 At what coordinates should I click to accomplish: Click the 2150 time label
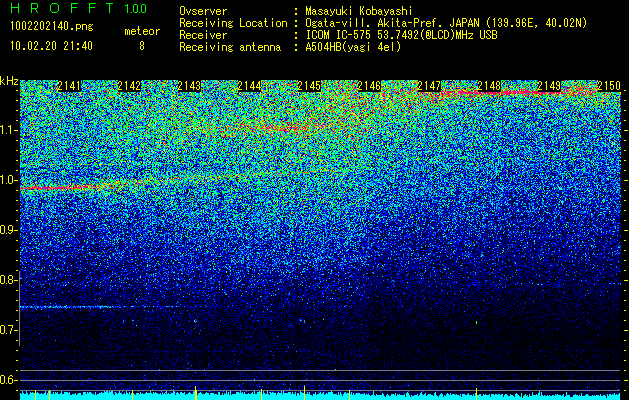click(609, 86)
